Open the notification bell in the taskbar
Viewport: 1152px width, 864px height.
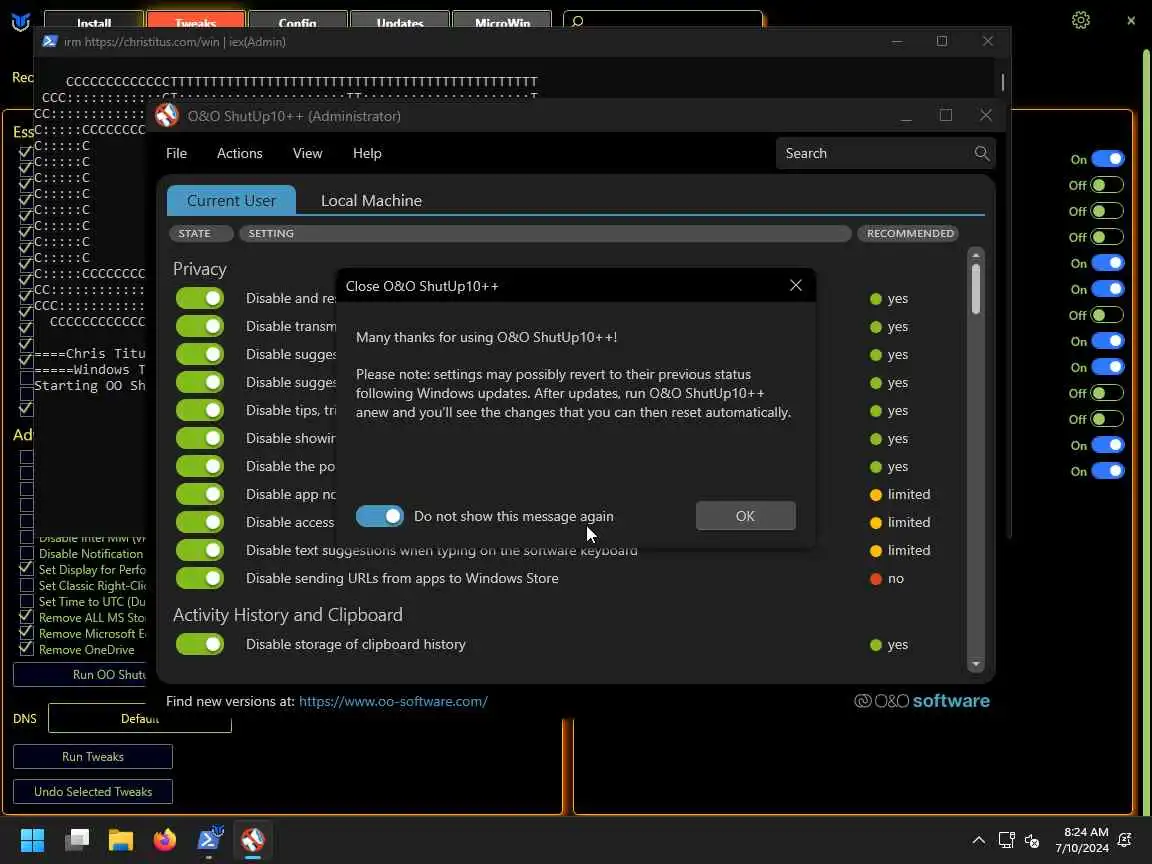pos(1125,840)
